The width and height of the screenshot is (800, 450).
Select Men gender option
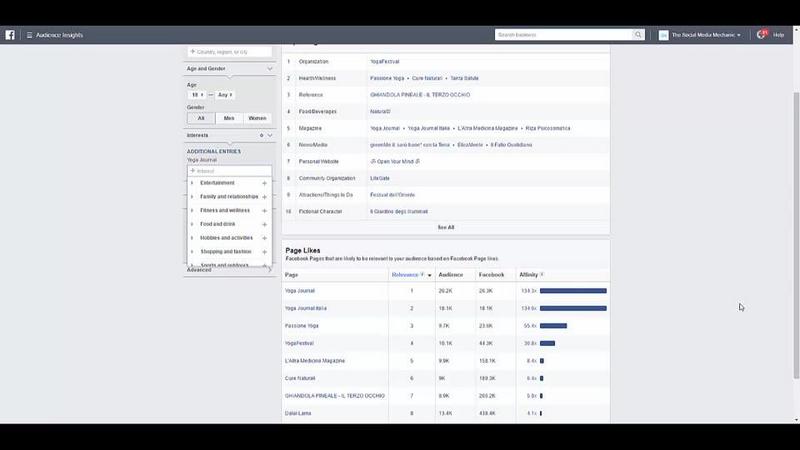pyautogui.click(x=229, y=118)
